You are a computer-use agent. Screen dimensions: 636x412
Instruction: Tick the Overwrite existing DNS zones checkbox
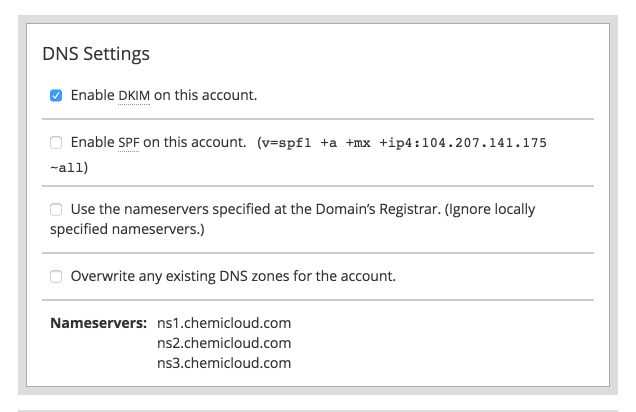point(56,276)
